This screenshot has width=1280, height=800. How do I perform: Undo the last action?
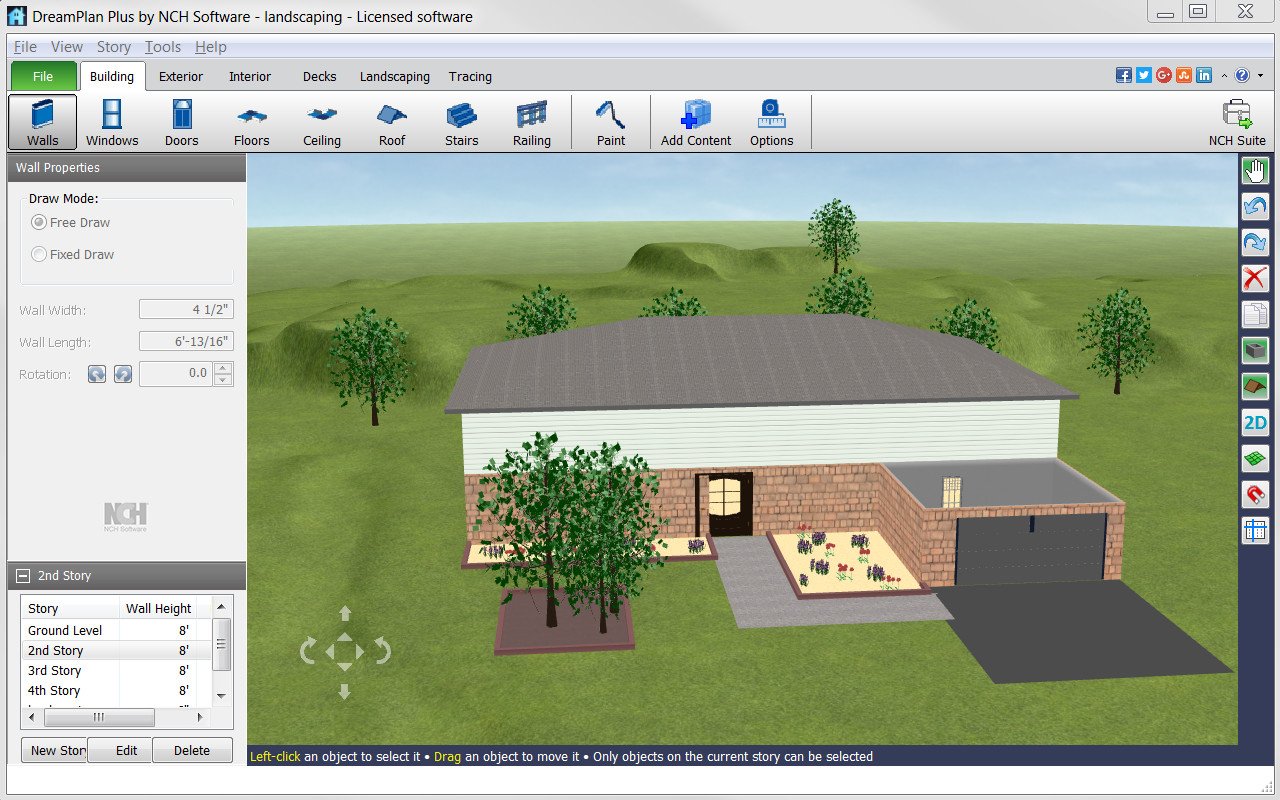1255,207
